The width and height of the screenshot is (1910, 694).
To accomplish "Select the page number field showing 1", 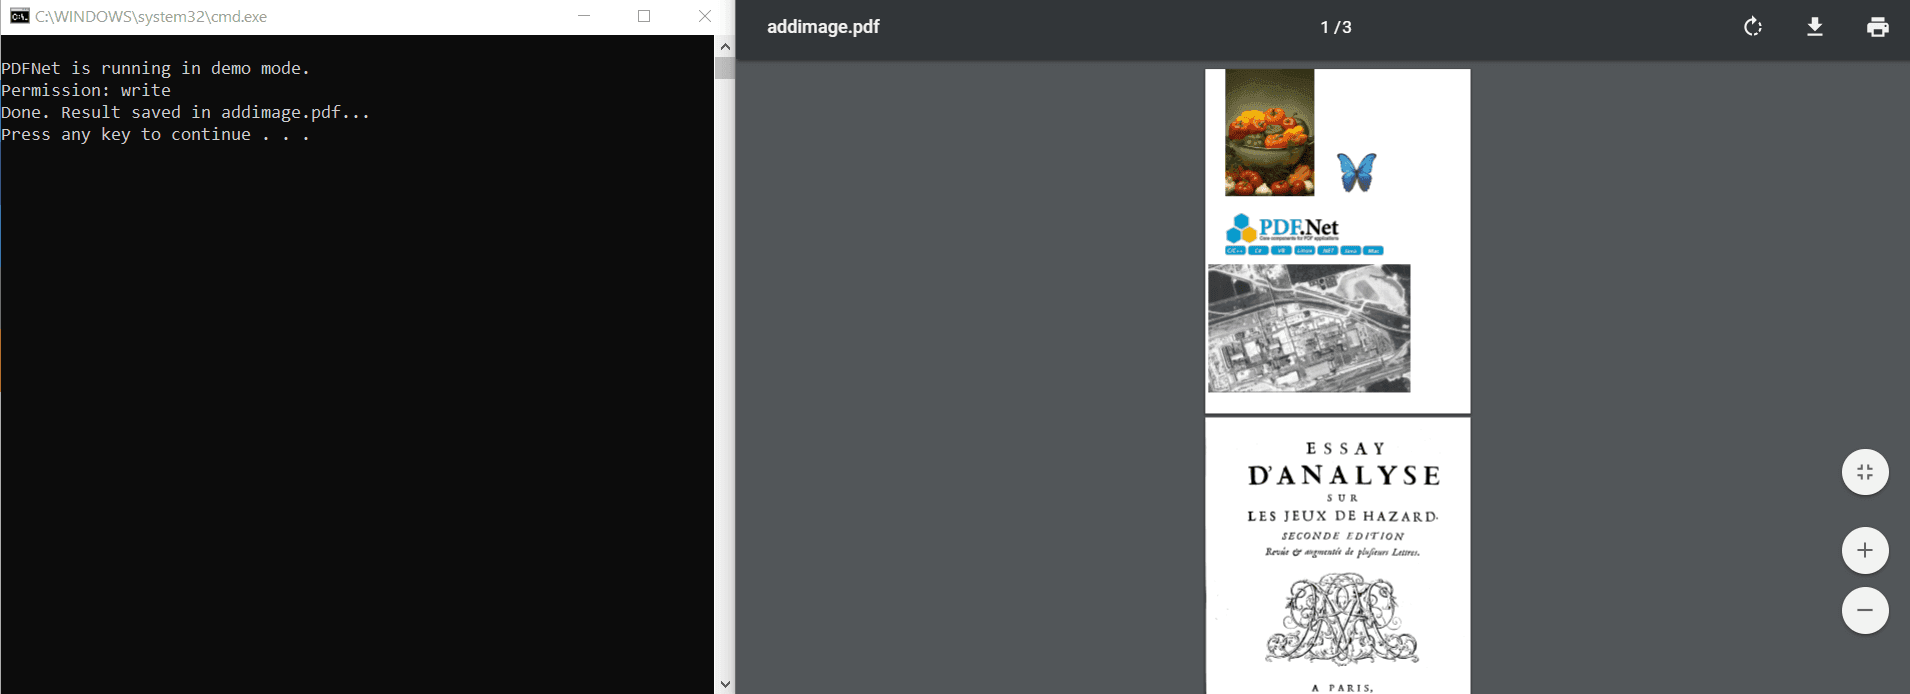I will coord(1325,27).
